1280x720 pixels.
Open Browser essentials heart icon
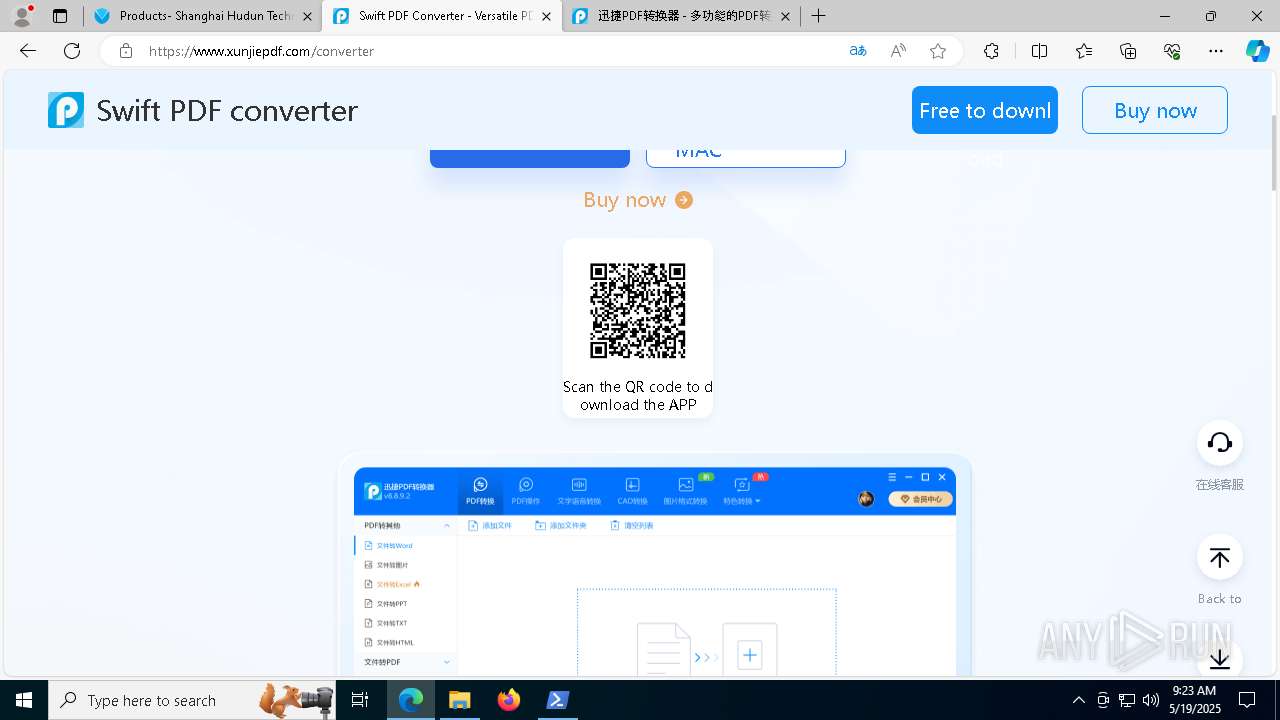pyautogui.click(x=1172, y=51)
